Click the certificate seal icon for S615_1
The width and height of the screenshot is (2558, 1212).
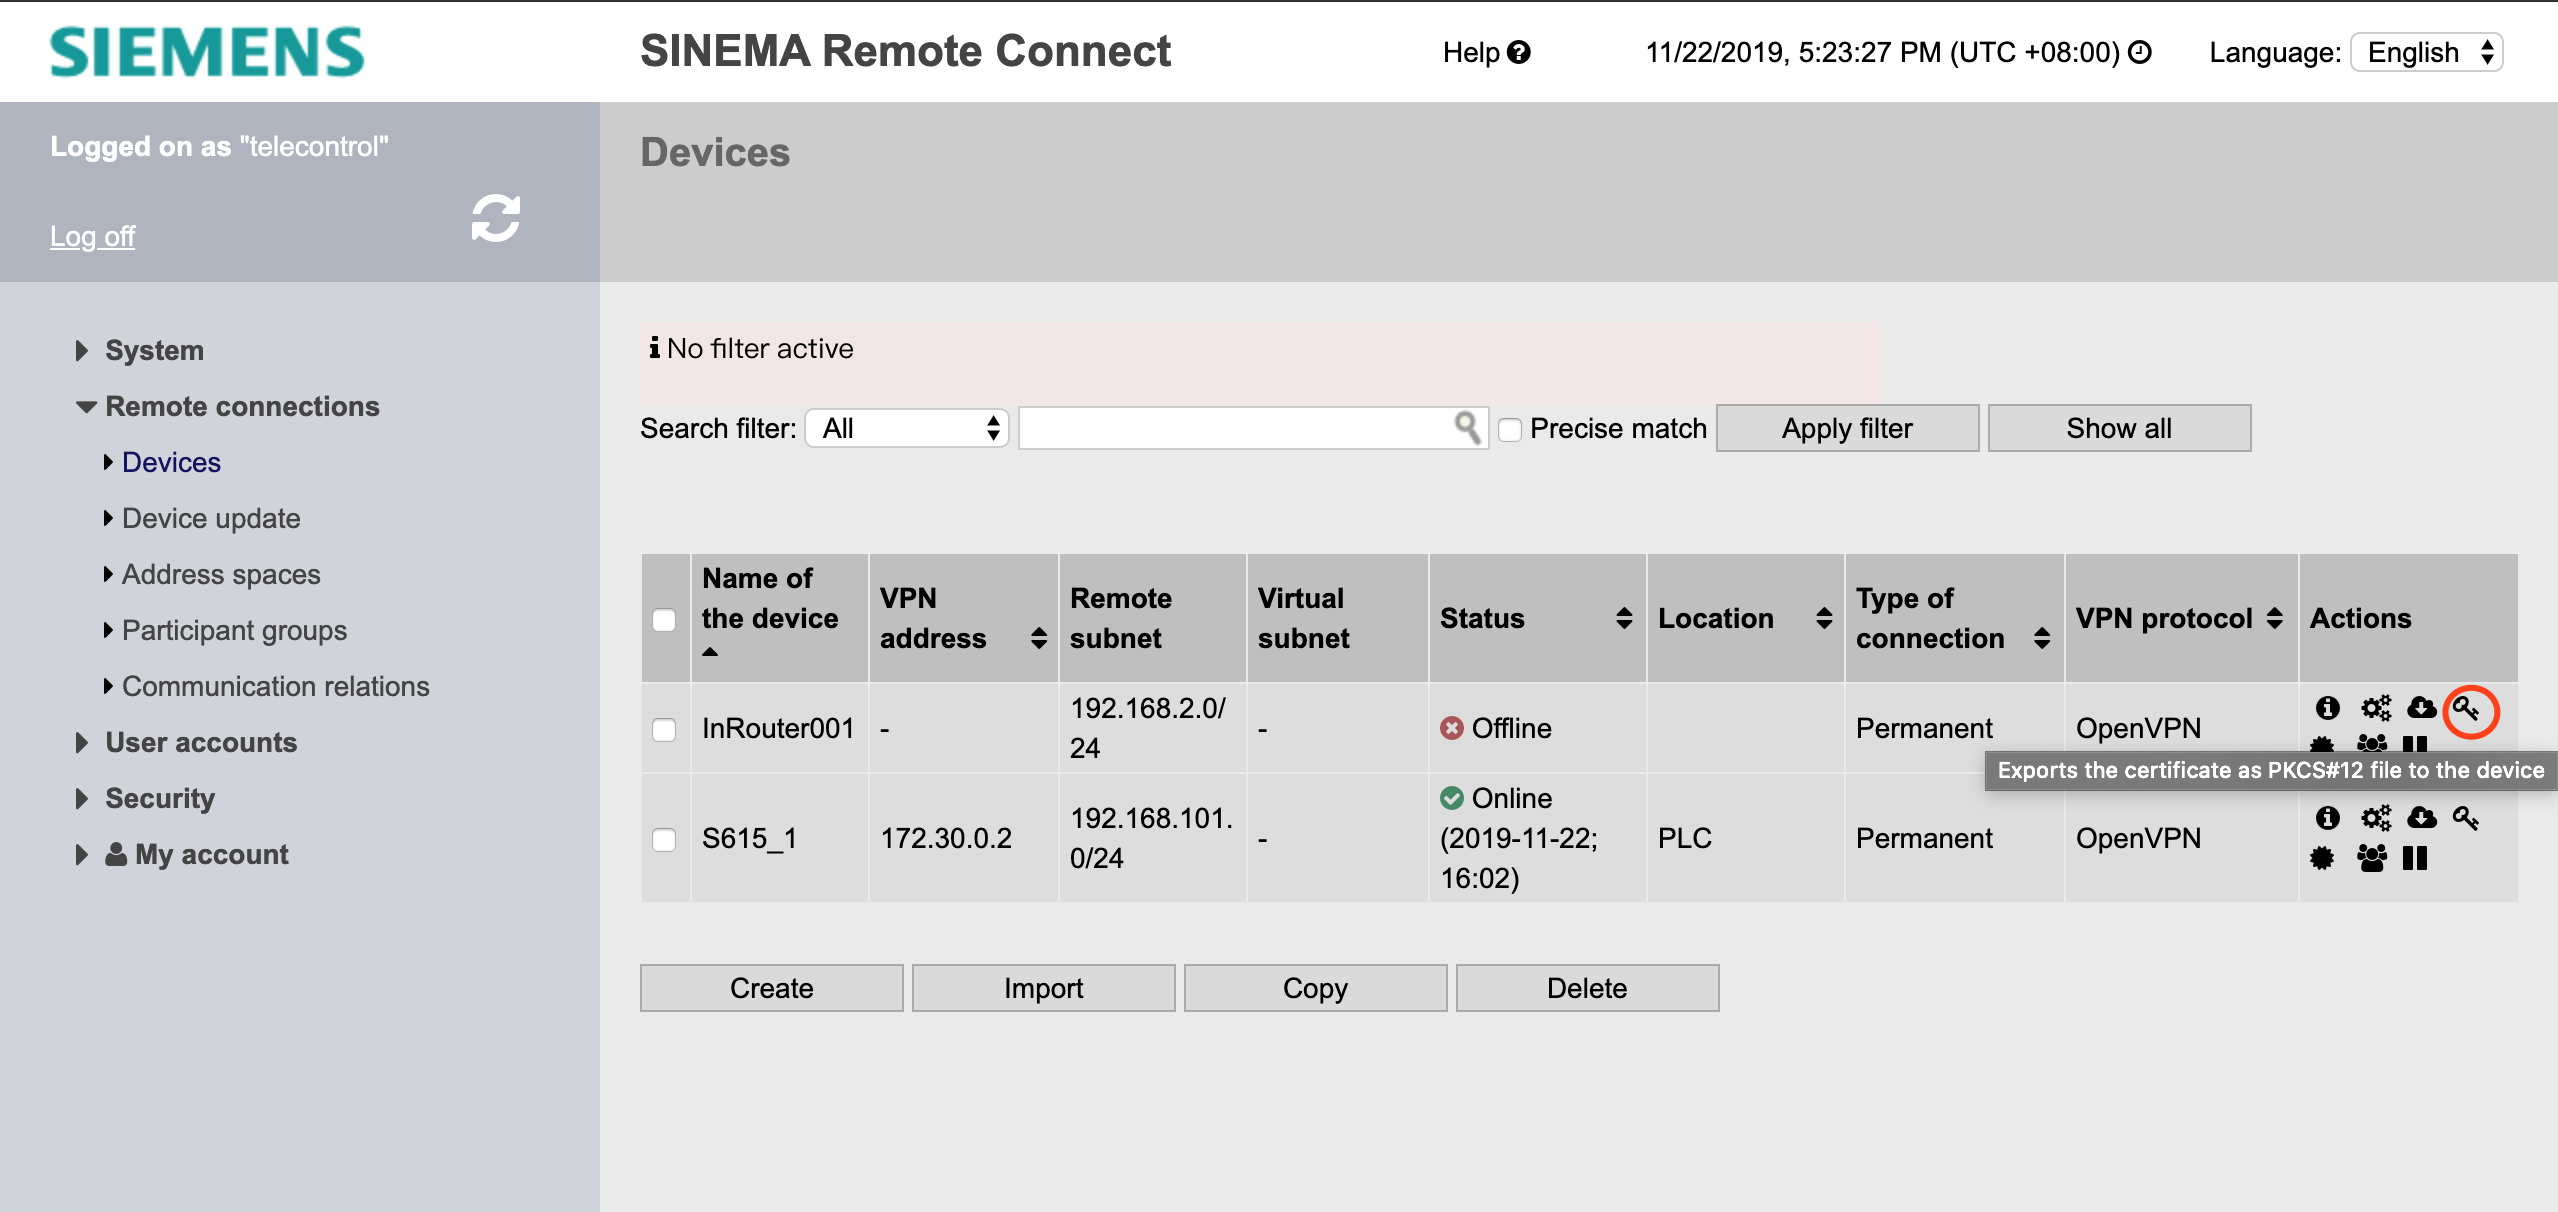[2322, 858]
